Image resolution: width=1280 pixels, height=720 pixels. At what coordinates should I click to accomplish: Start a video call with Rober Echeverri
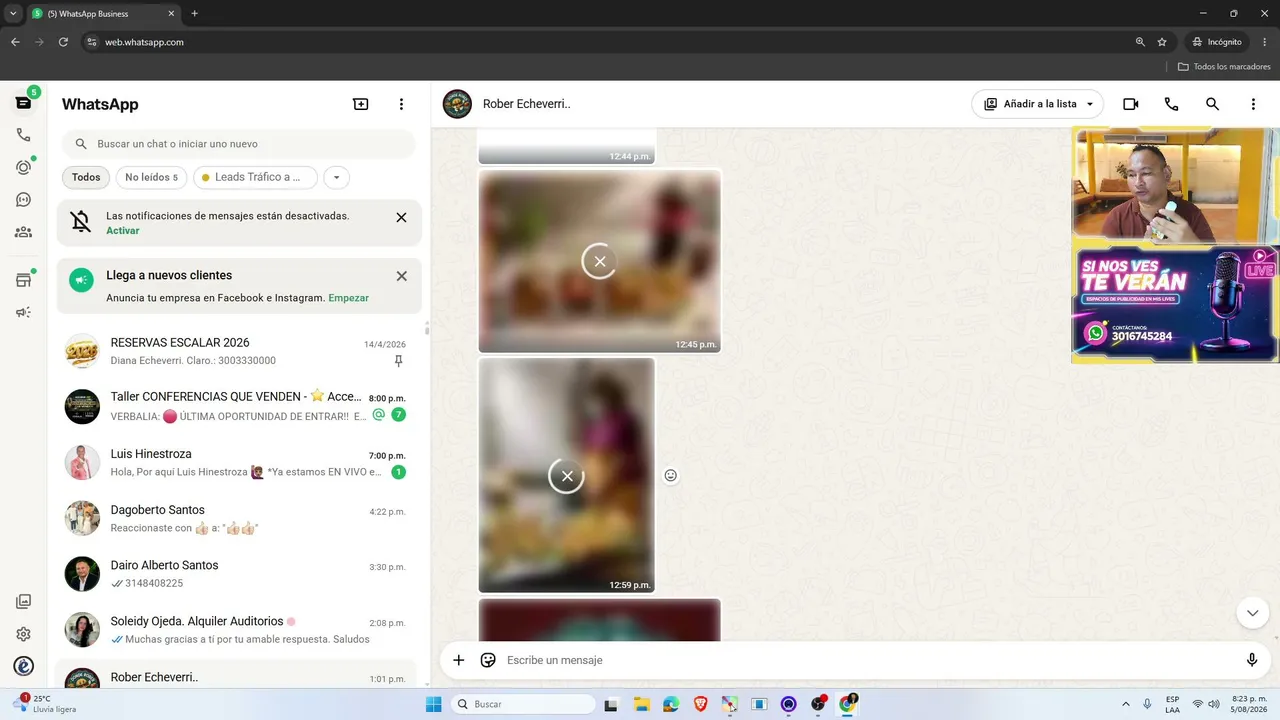point(1131,104)
